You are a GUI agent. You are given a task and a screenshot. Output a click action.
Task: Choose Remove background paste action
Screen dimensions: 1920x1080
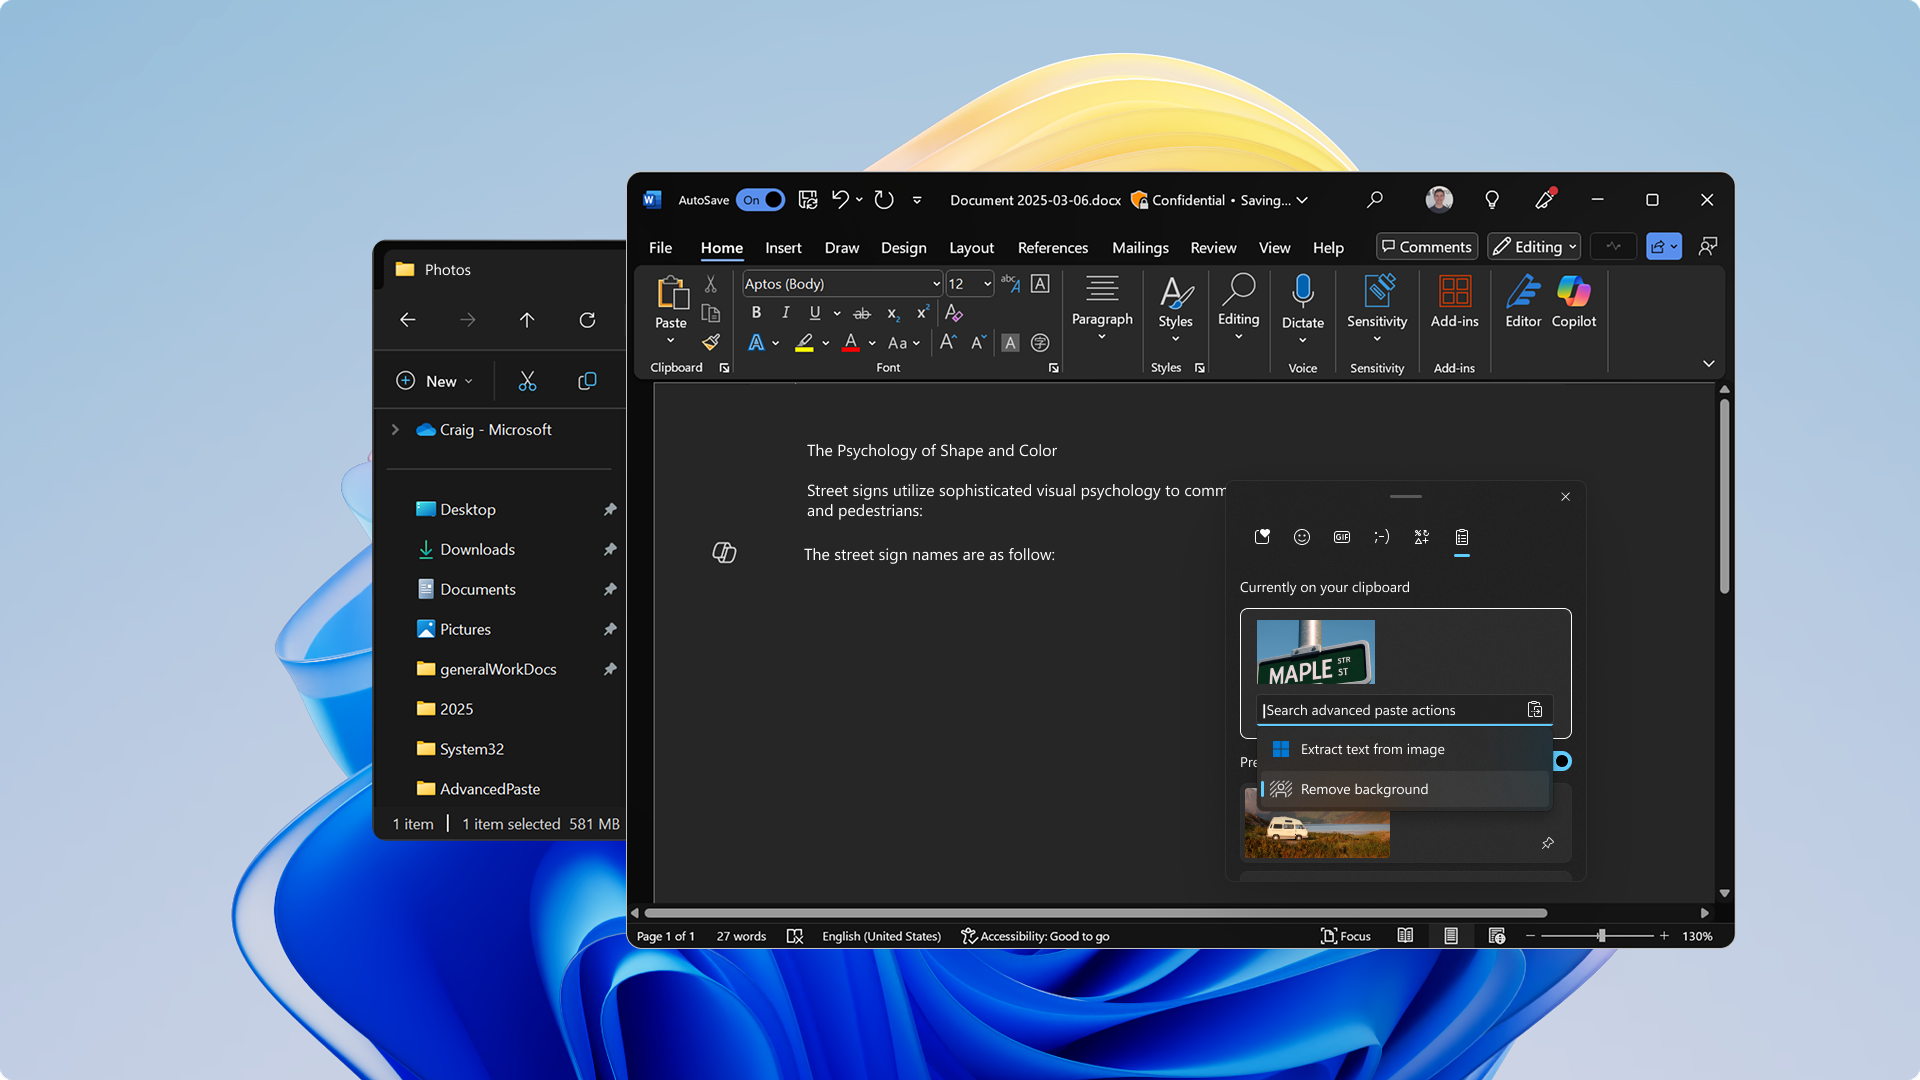[x=1406, y=789]
